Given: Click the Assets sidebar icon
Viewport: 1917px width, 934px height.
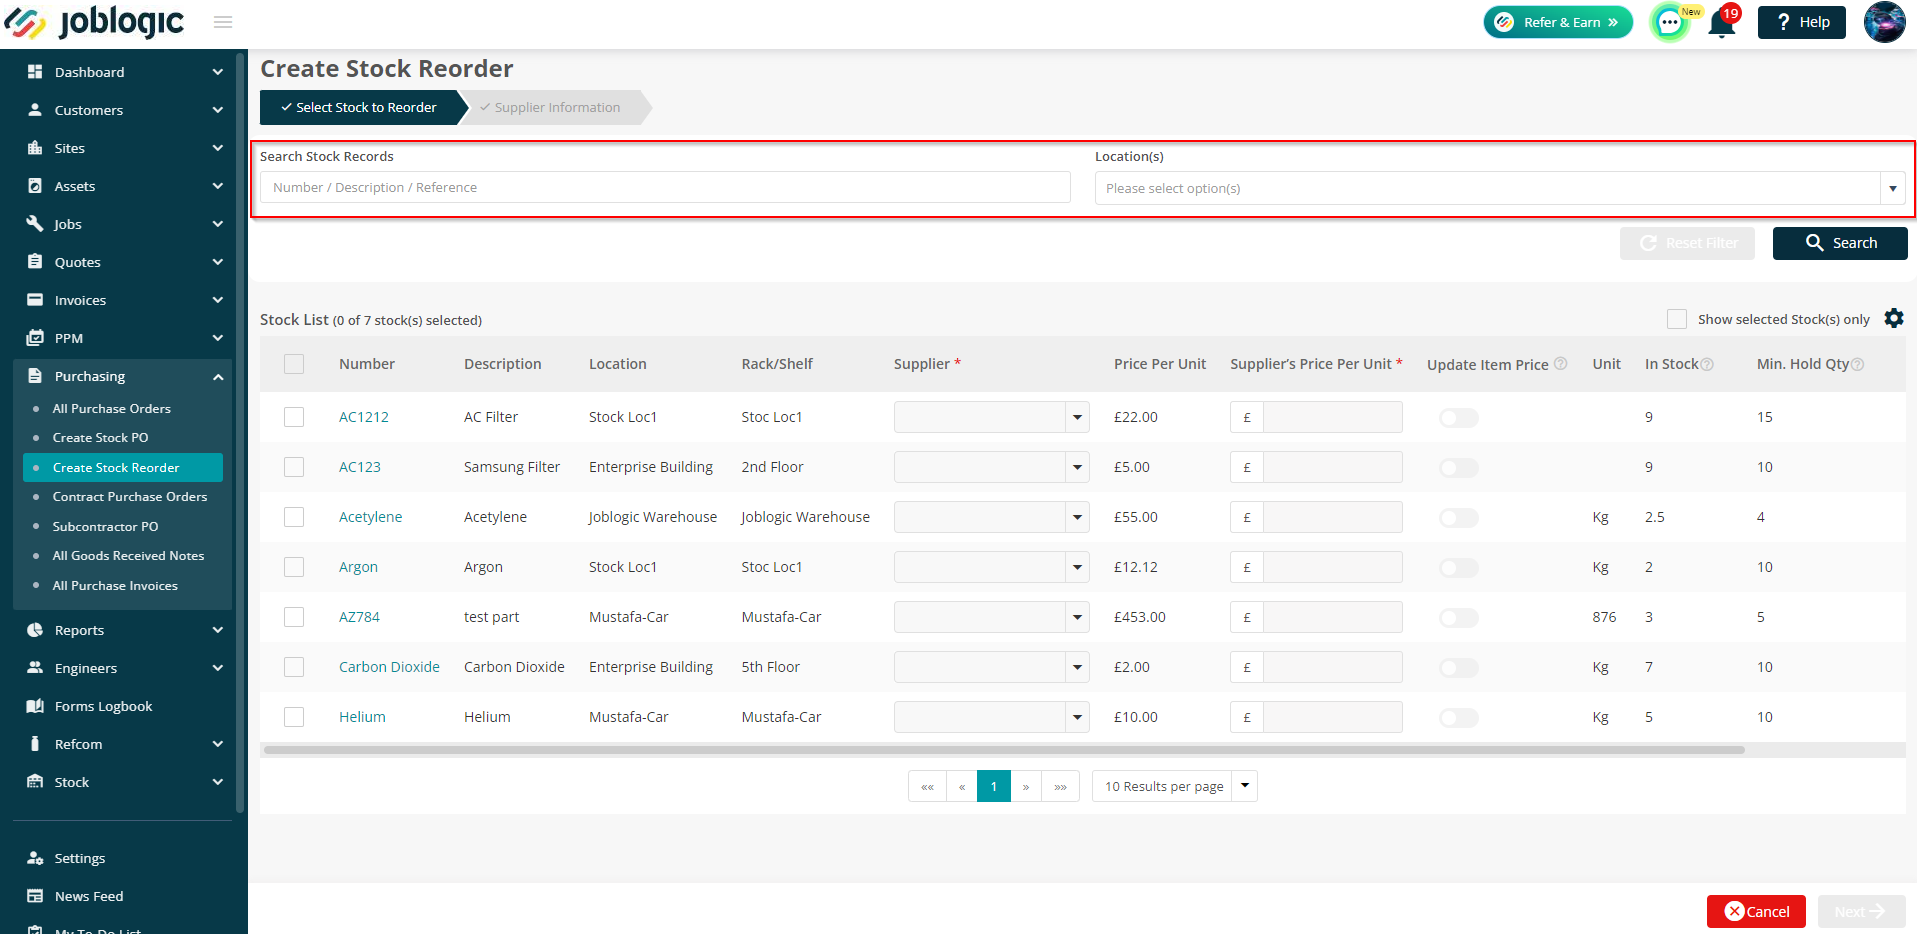Looking at the screenshot, I should (35, 186).
